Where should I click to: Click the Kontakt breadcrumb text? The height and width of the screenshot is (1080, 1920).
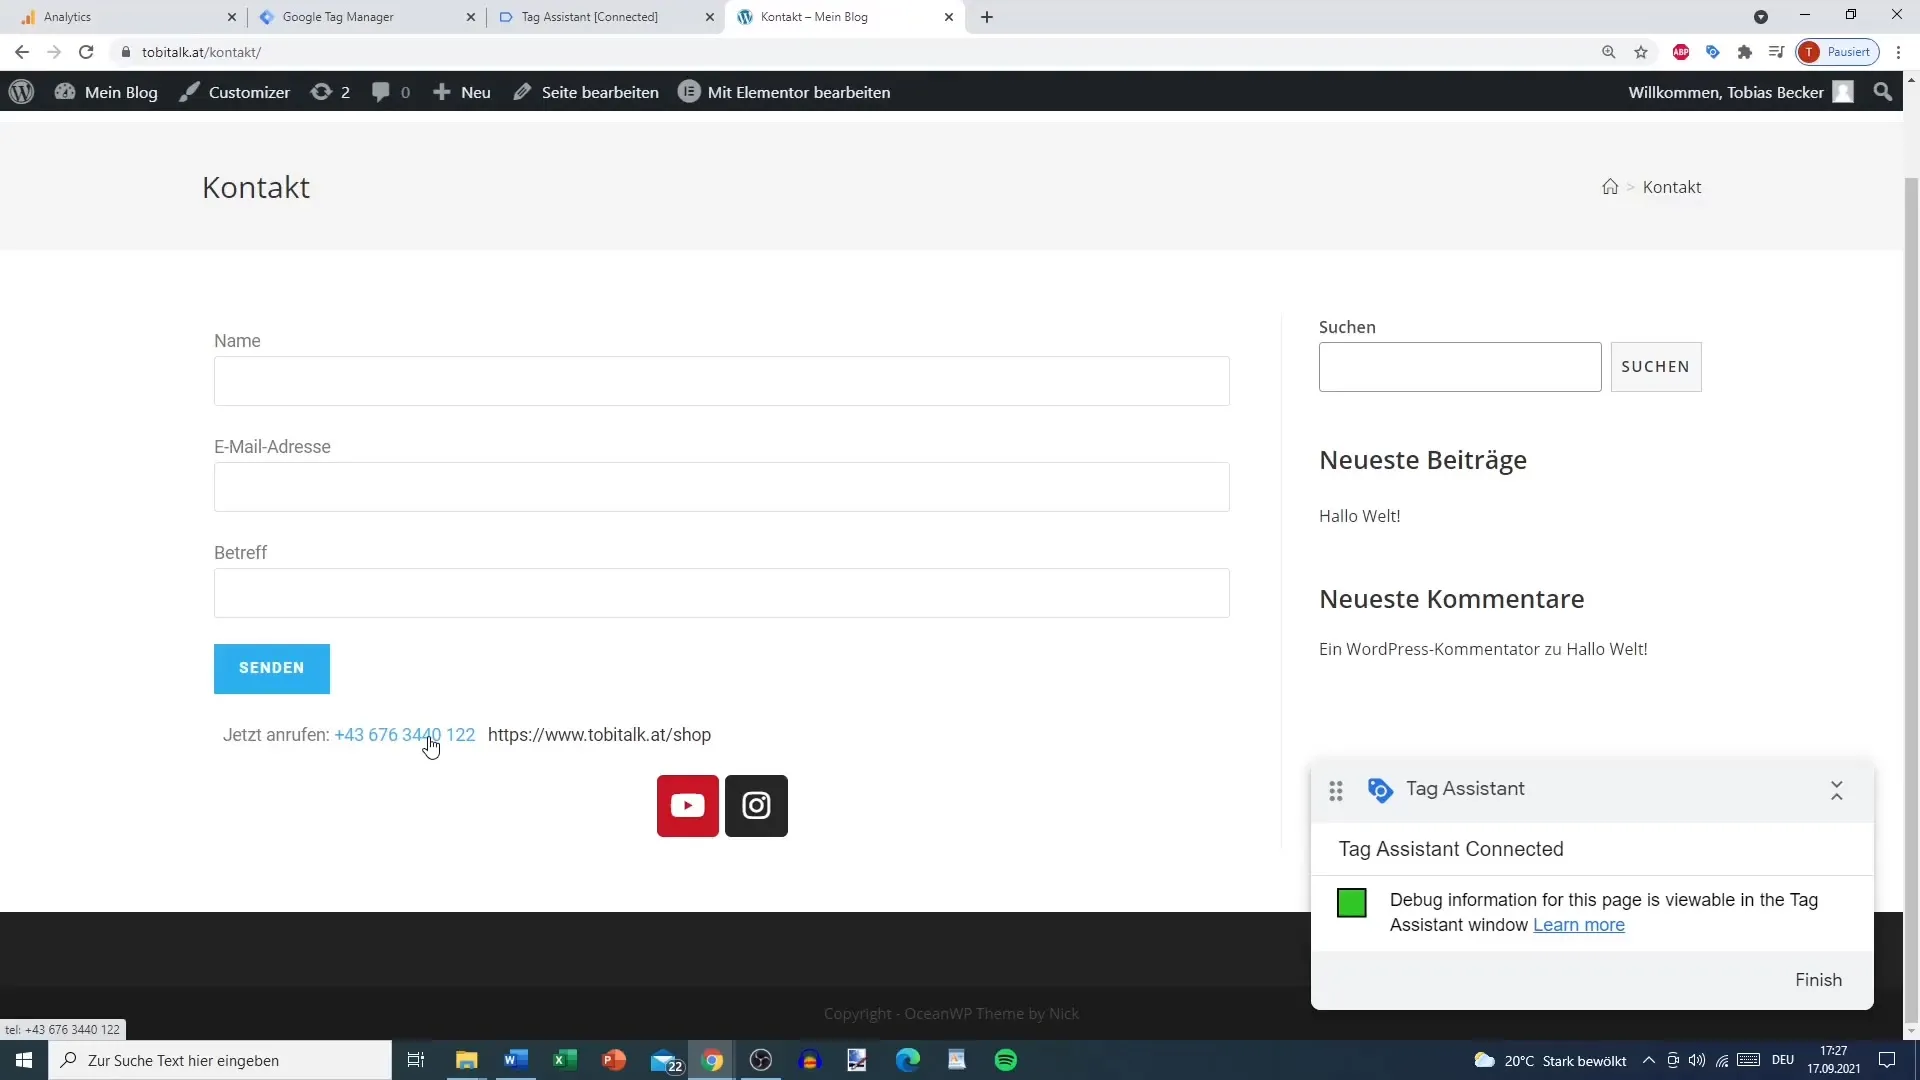point(1672,187)
